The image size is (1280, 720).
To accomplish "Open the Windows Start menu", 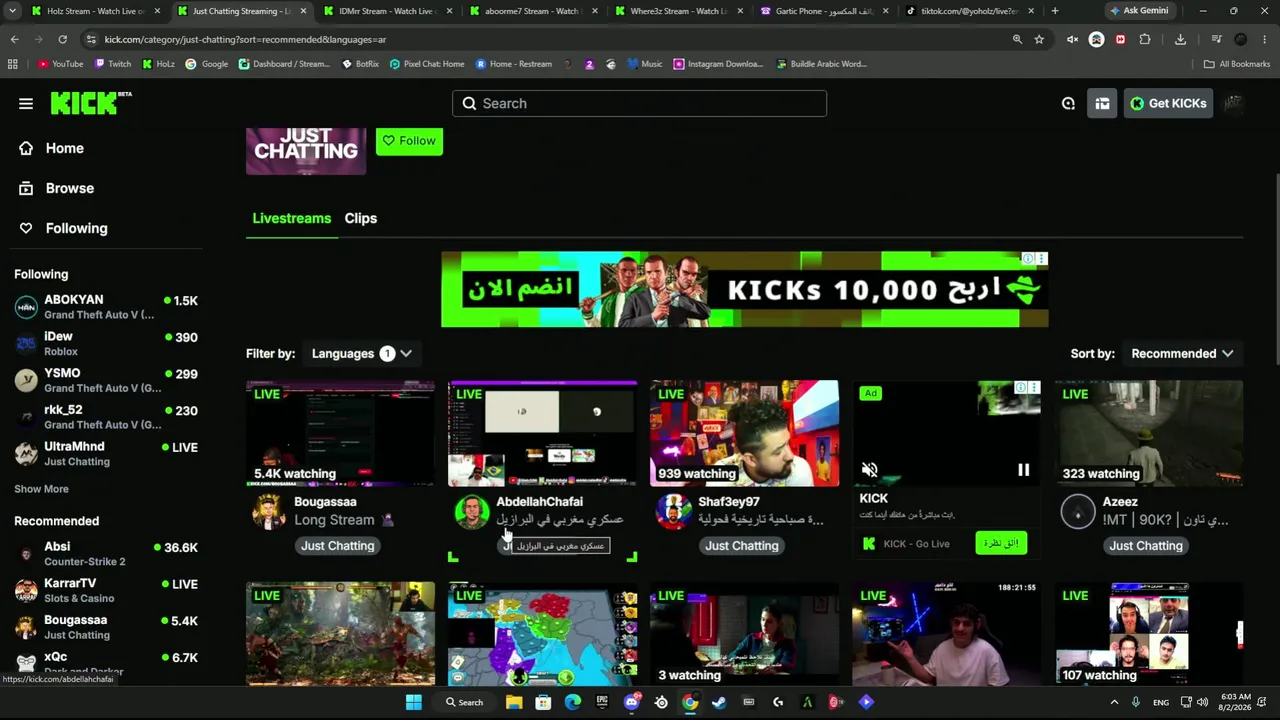I will (x=413, y=702).
